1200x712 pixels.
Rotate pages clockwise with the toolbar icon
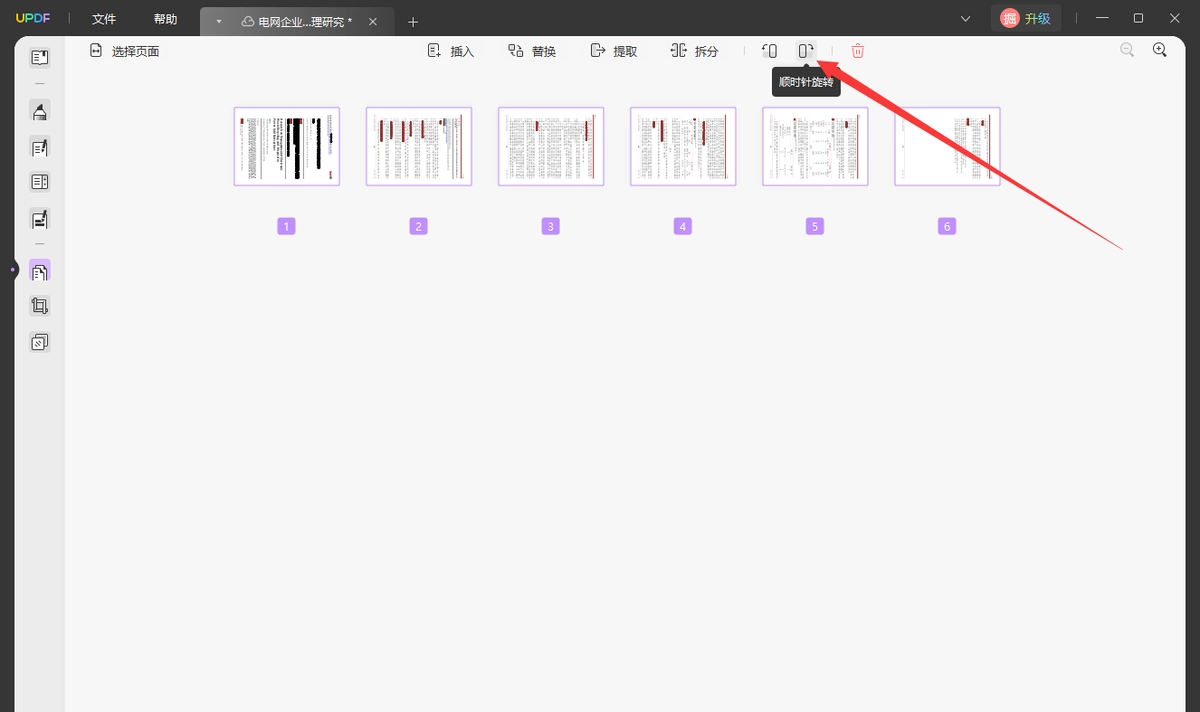[x=806, y=51]
